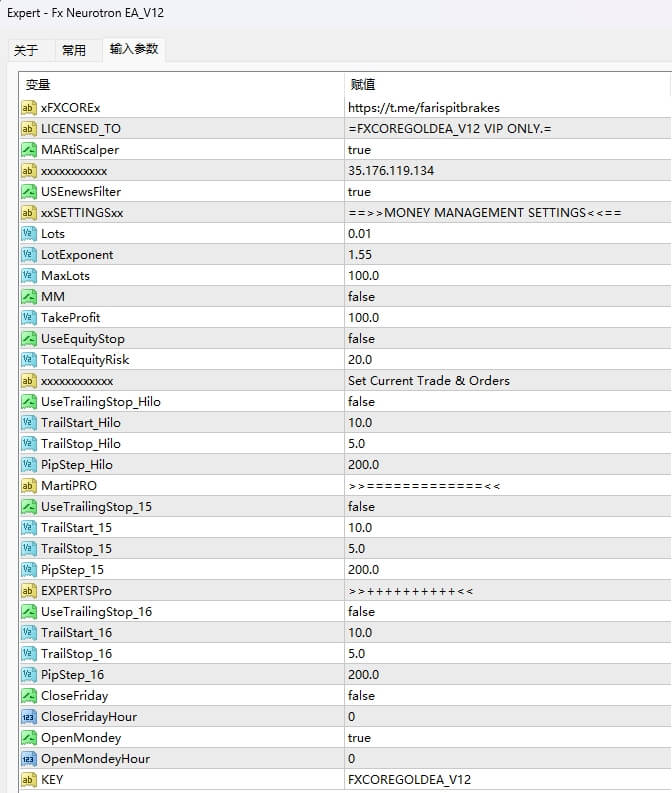Click the double icon beside TakeProfit
672x793 pixels.
tap(29, 318)
